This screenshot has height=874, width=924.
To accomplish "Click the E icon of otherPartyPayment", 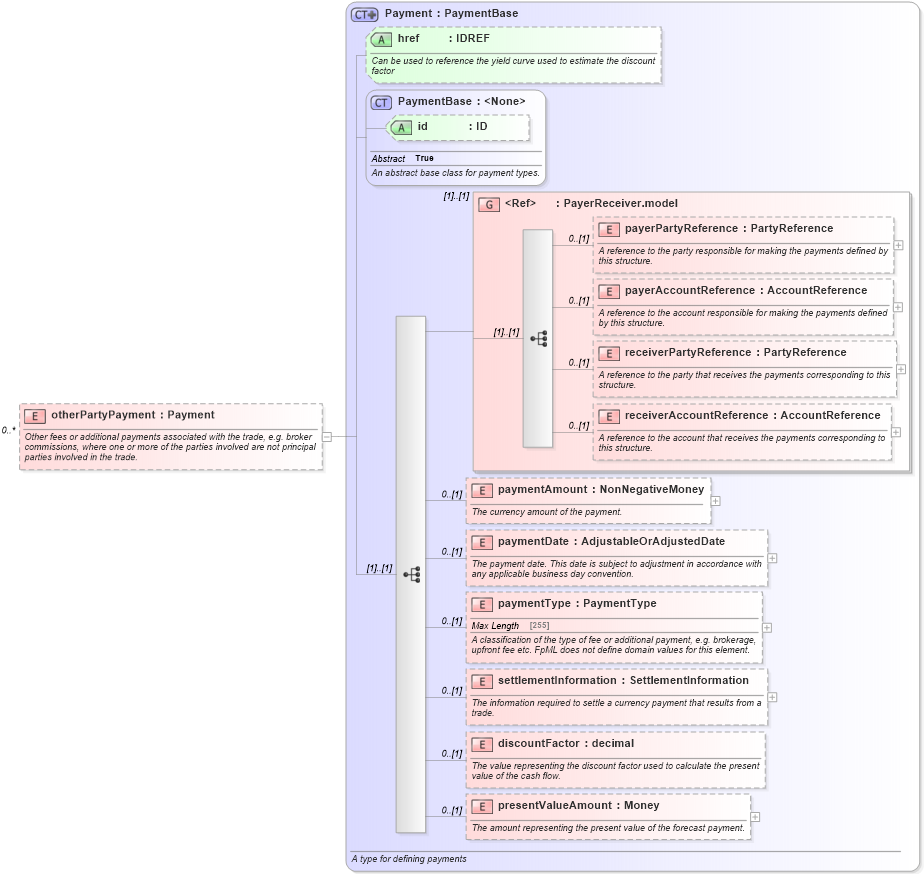I will (x=35, y=416).
